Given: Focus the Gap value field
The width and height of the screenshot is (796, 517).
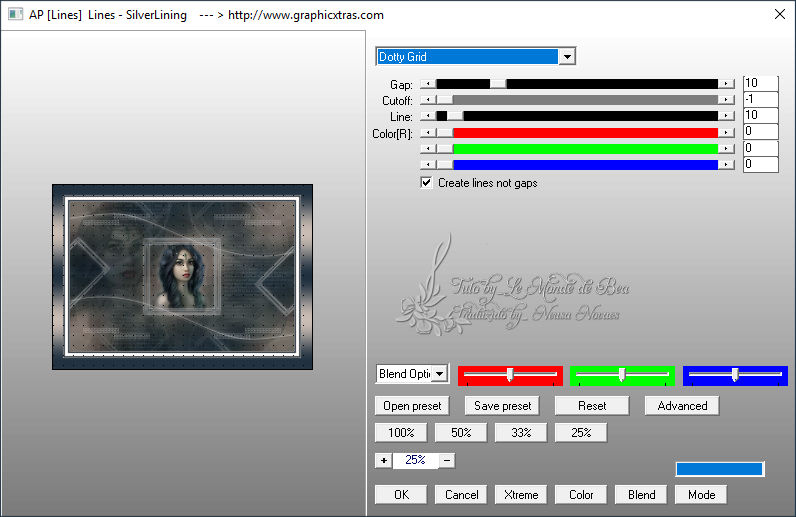Looking at the screenshot, I should [760, 83].
